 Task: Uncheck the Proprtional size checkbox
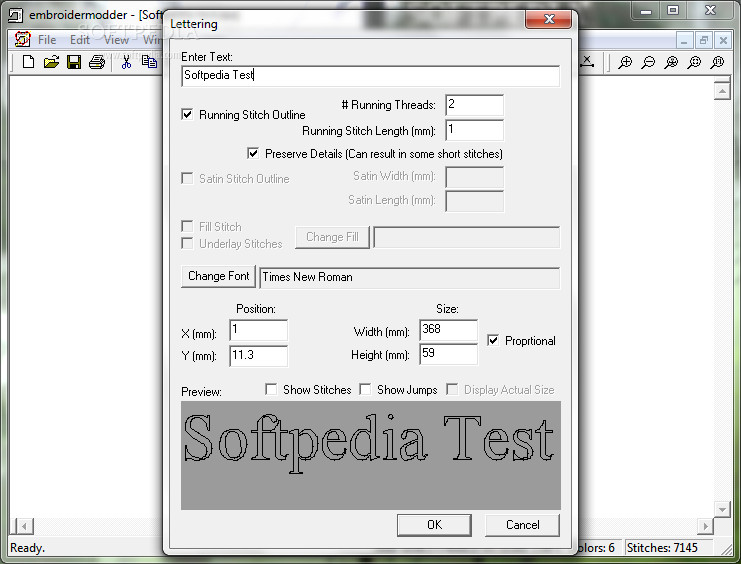click(493, 340)
